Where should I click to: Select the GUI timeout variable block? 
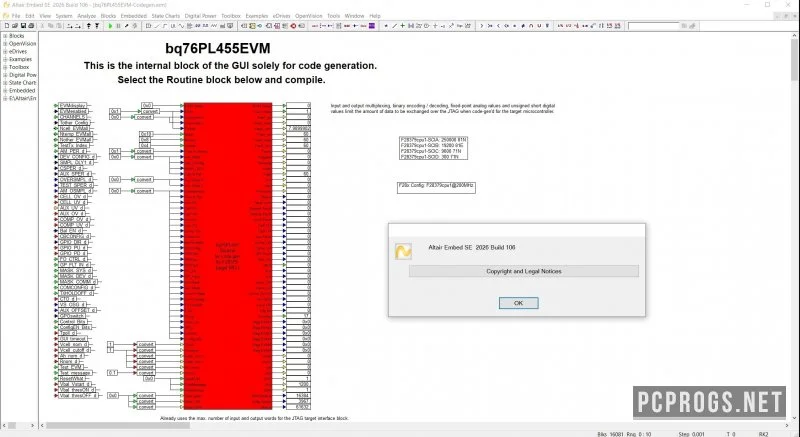coord(73,339)
